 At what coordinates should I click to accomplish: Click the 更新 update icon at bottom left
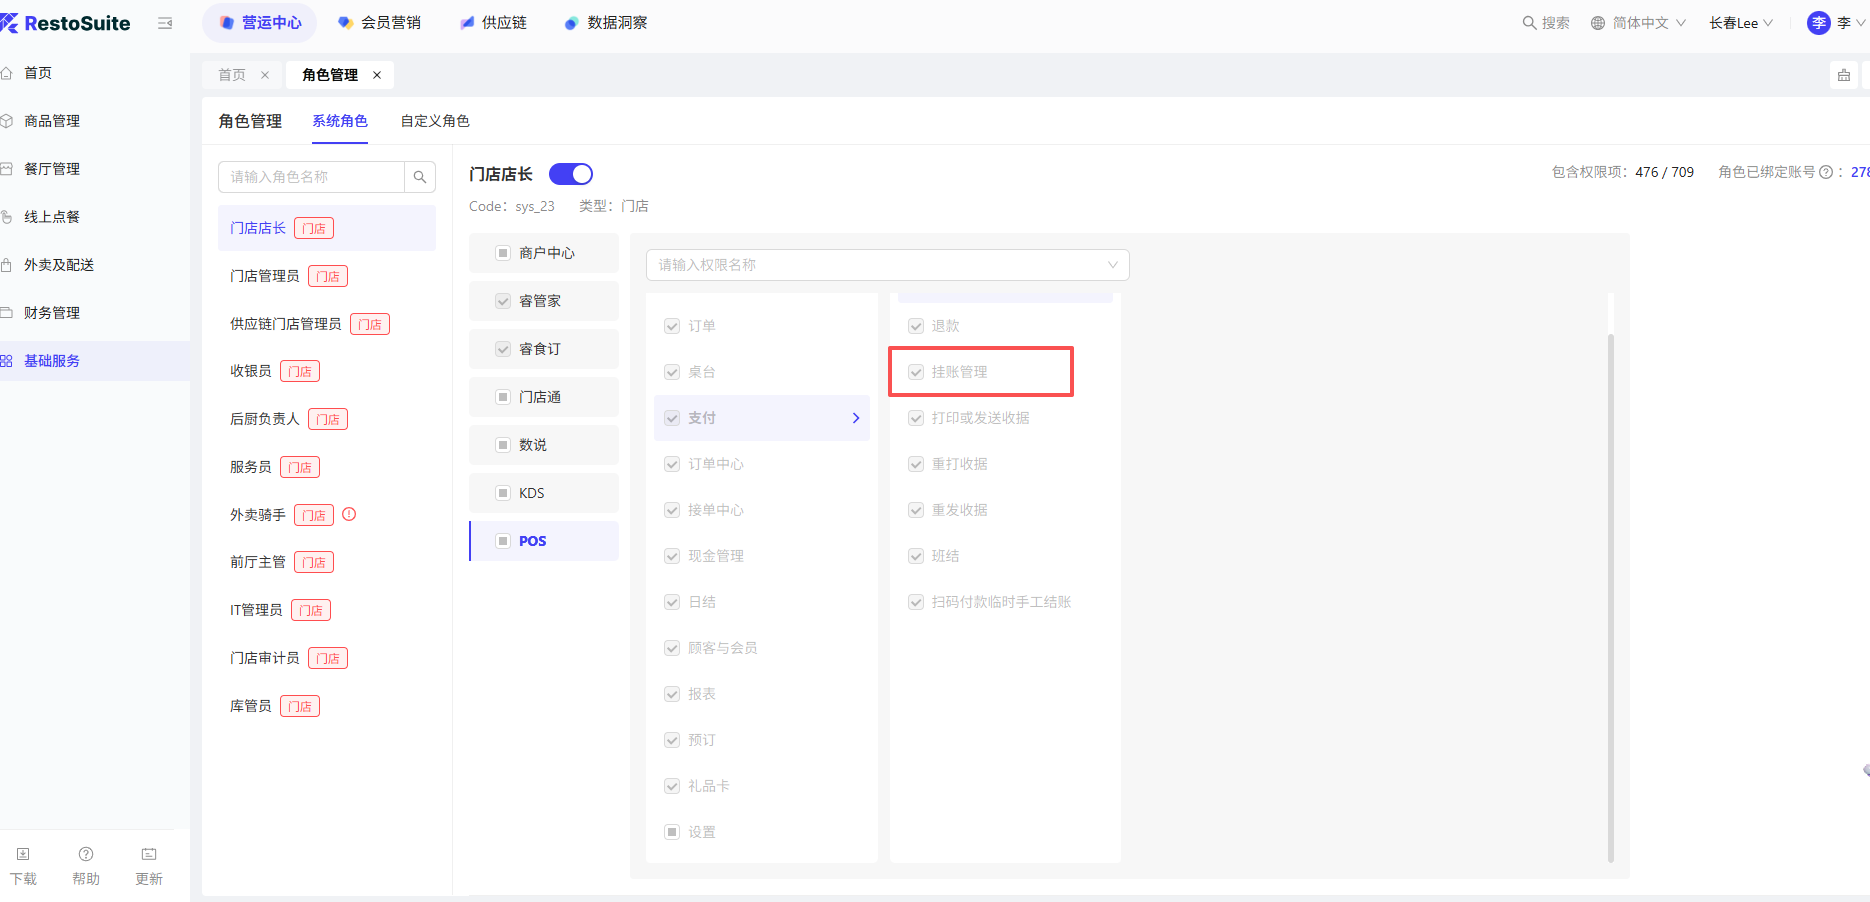[149, 854]
